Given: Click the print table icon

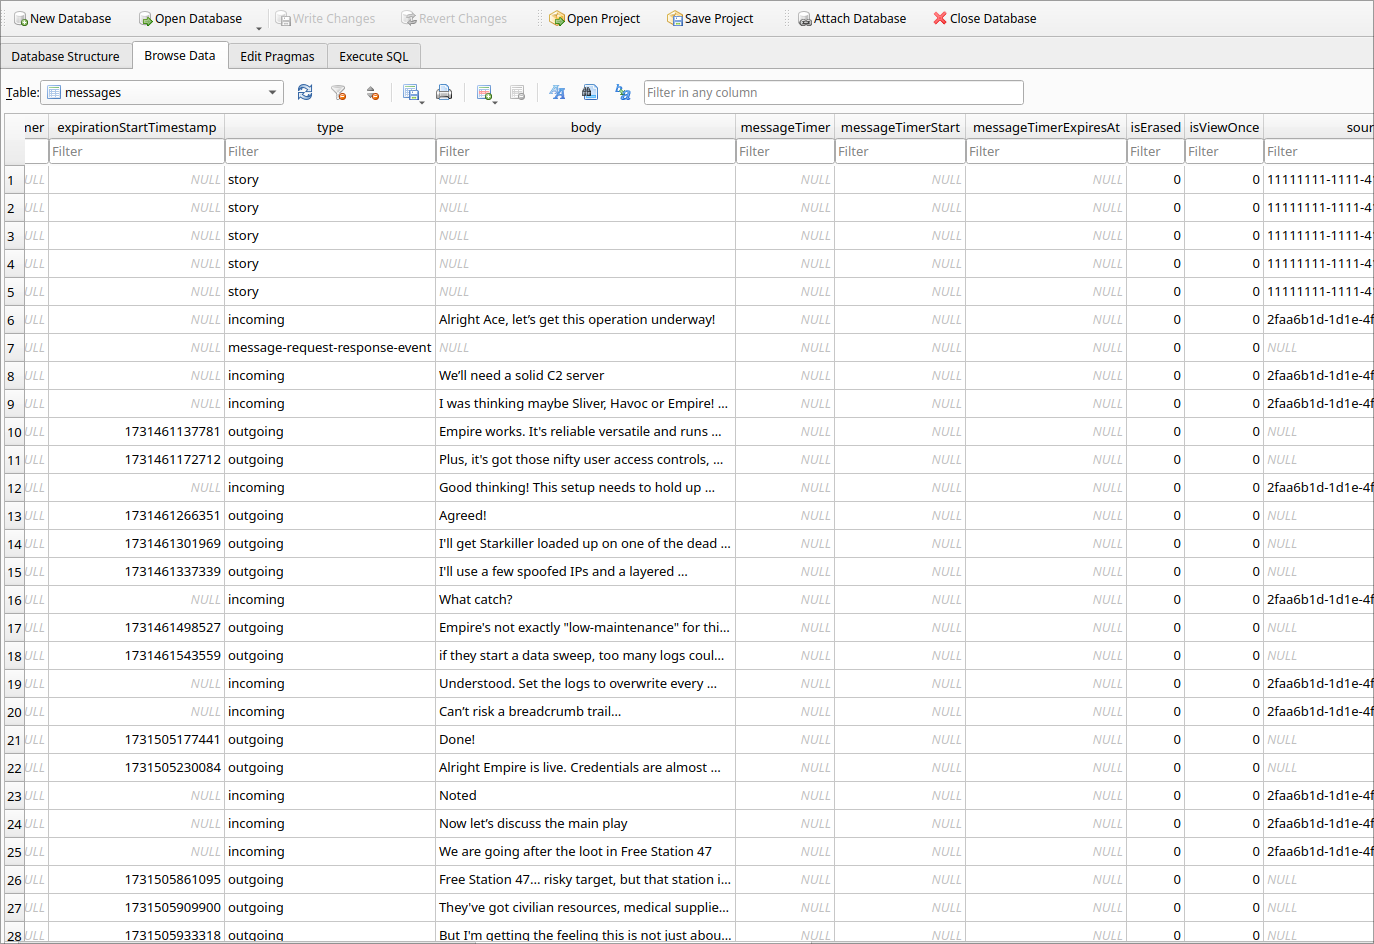Looking at the screenshot, I should [x=444, y=92].
